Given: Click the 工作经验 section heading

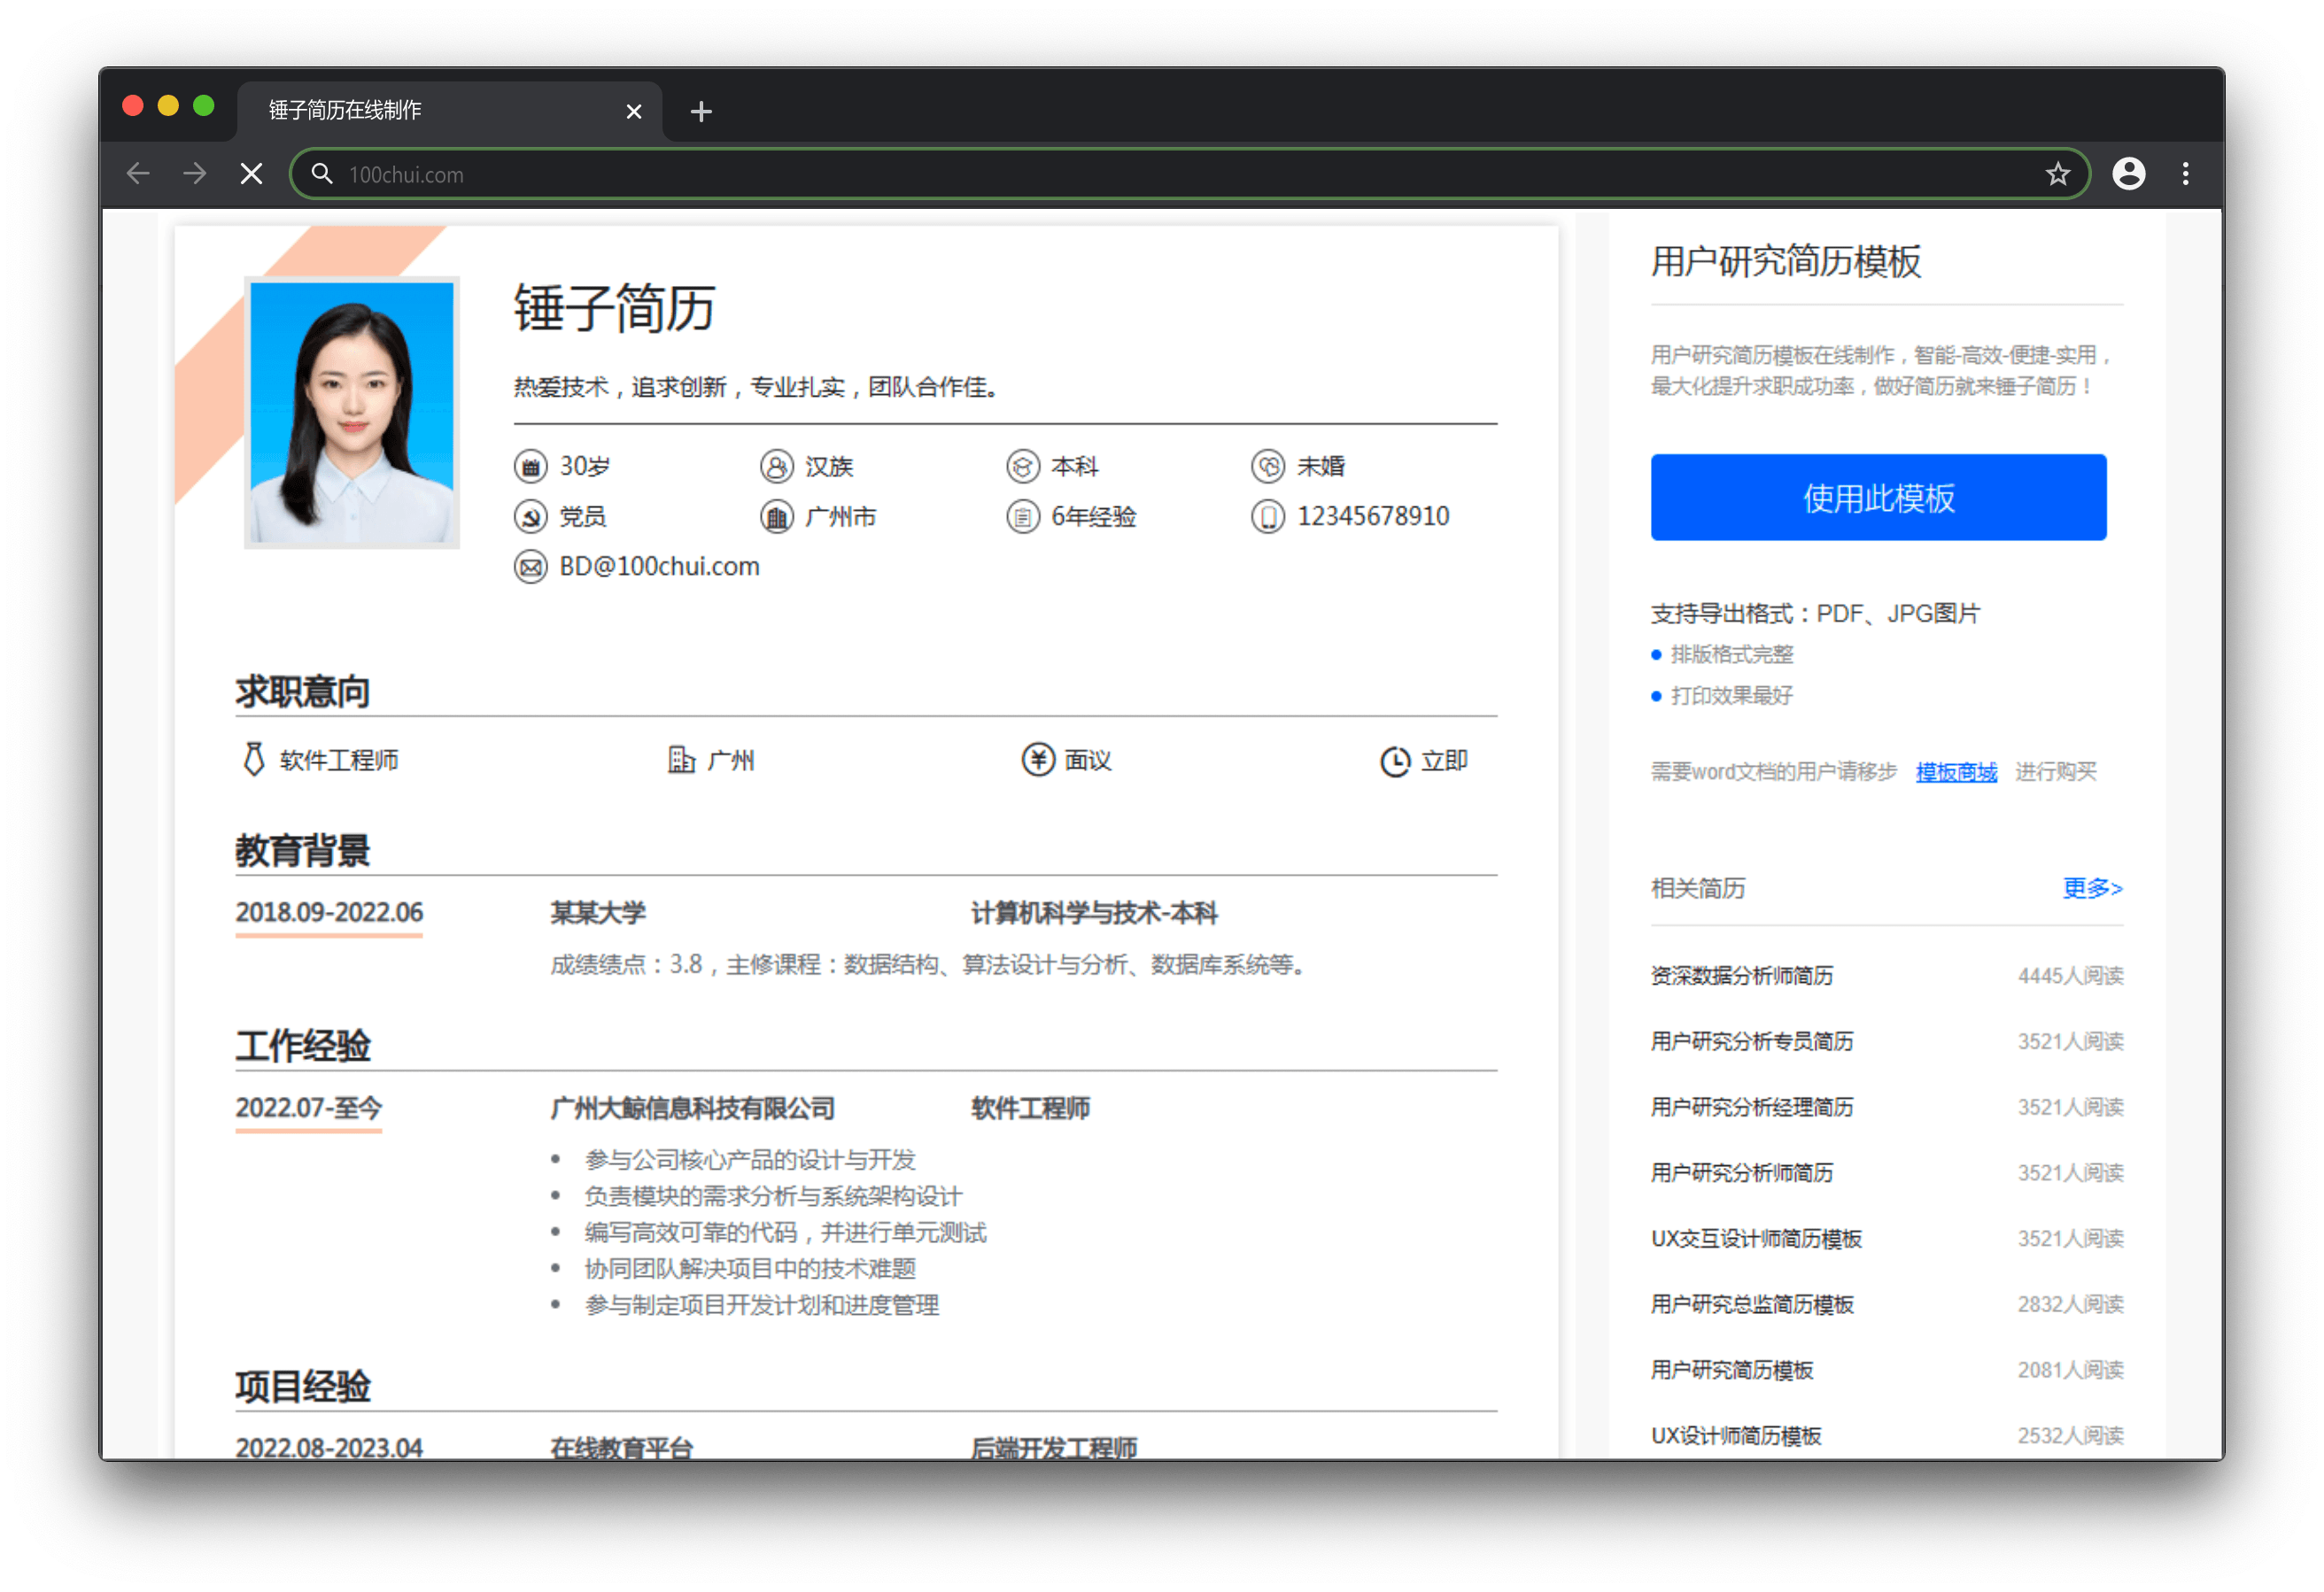Looking at the screenshot, I should click(x=302, y=1046).
